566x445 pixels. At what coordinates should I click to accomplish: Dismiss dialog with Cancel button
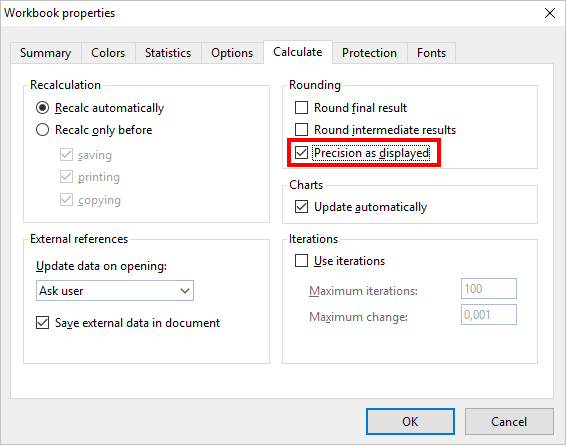coord(509,422)
